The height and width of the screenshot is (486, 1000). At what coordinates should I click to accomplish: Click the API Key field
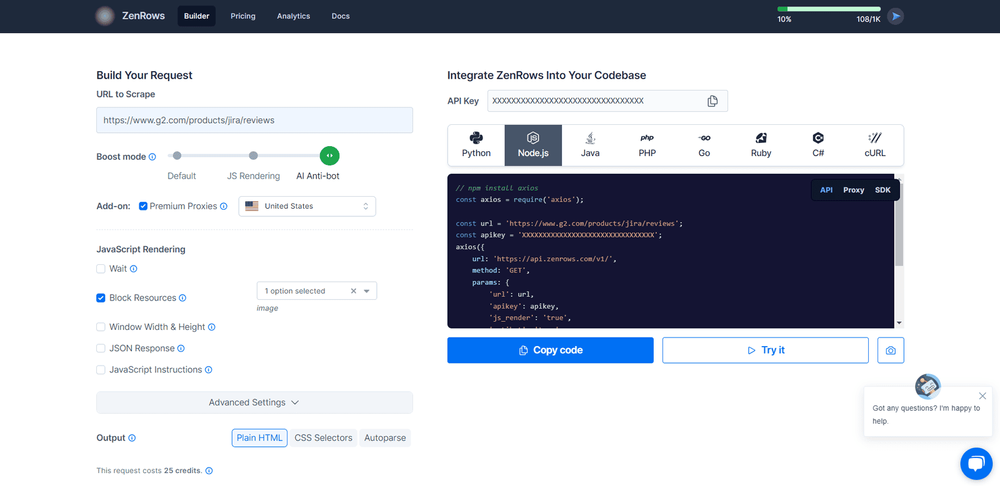pyautogui.click(x=607, y=101)
